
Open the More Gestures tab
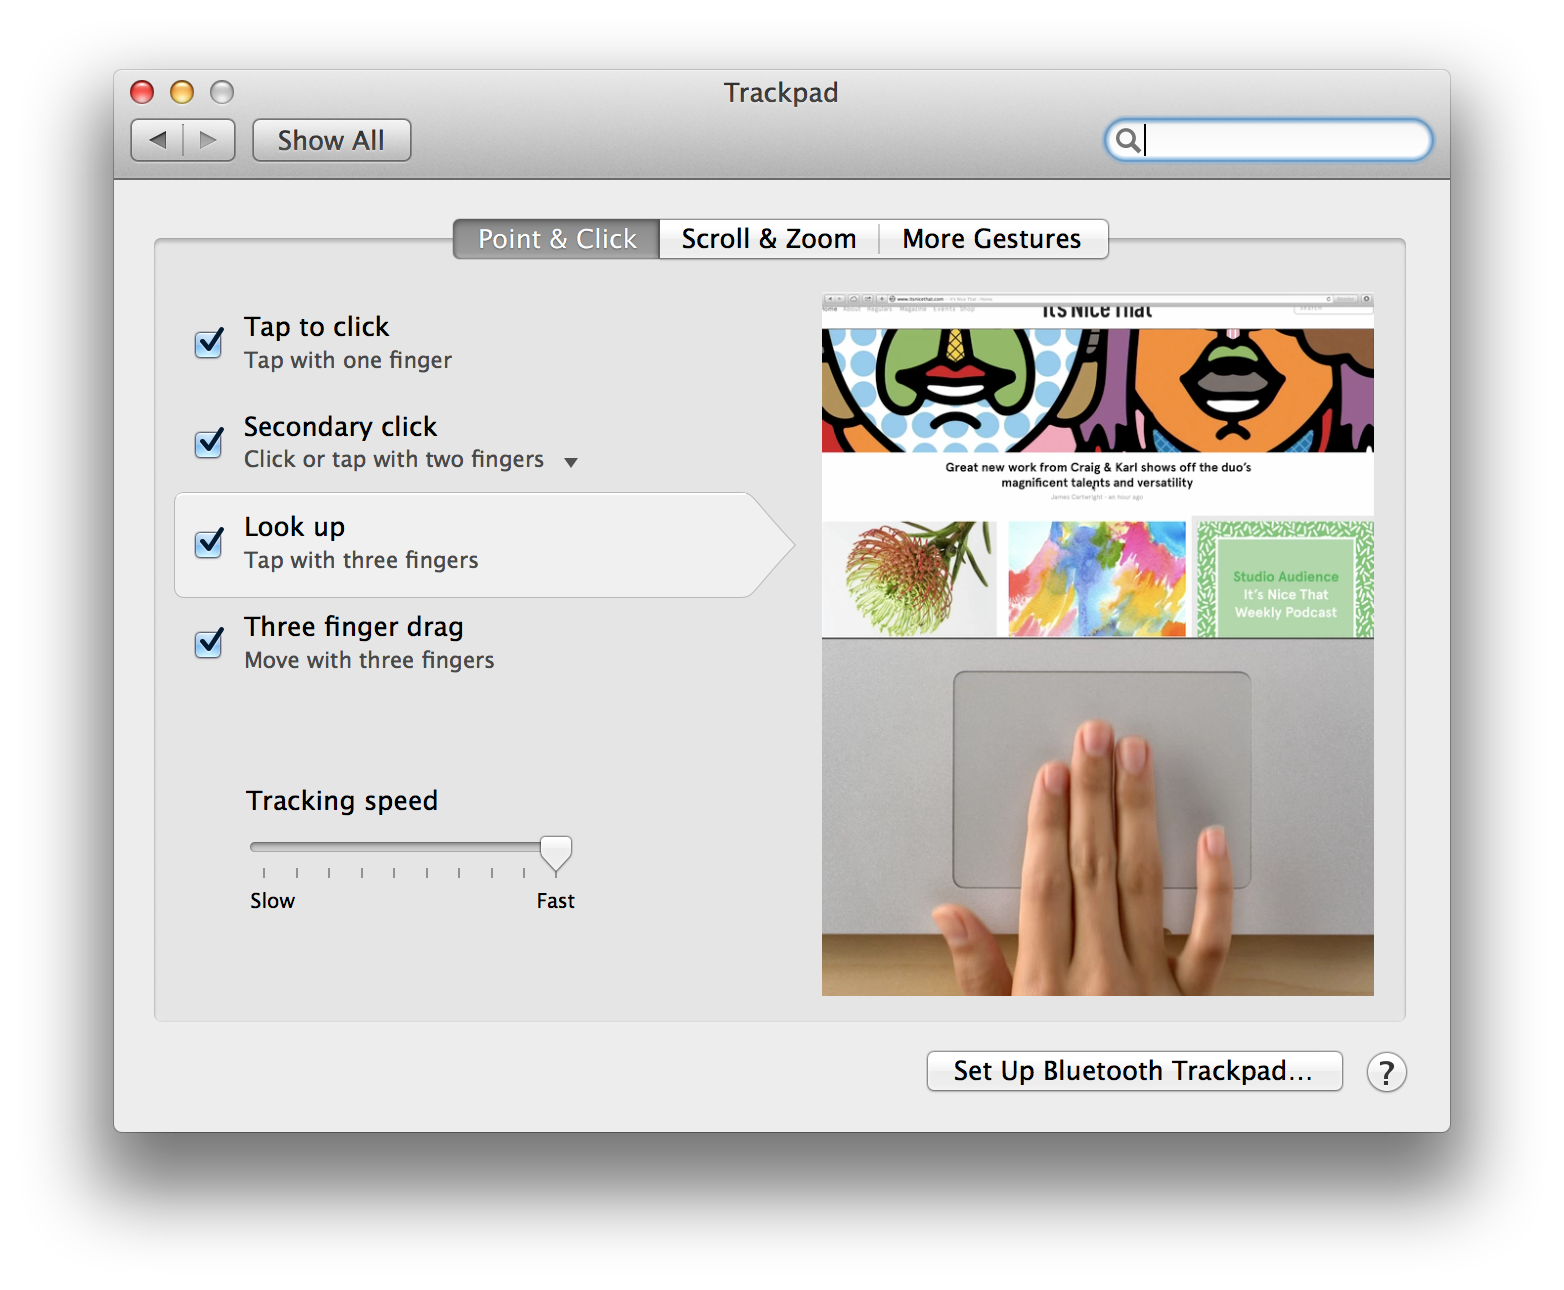coord(992,239)
